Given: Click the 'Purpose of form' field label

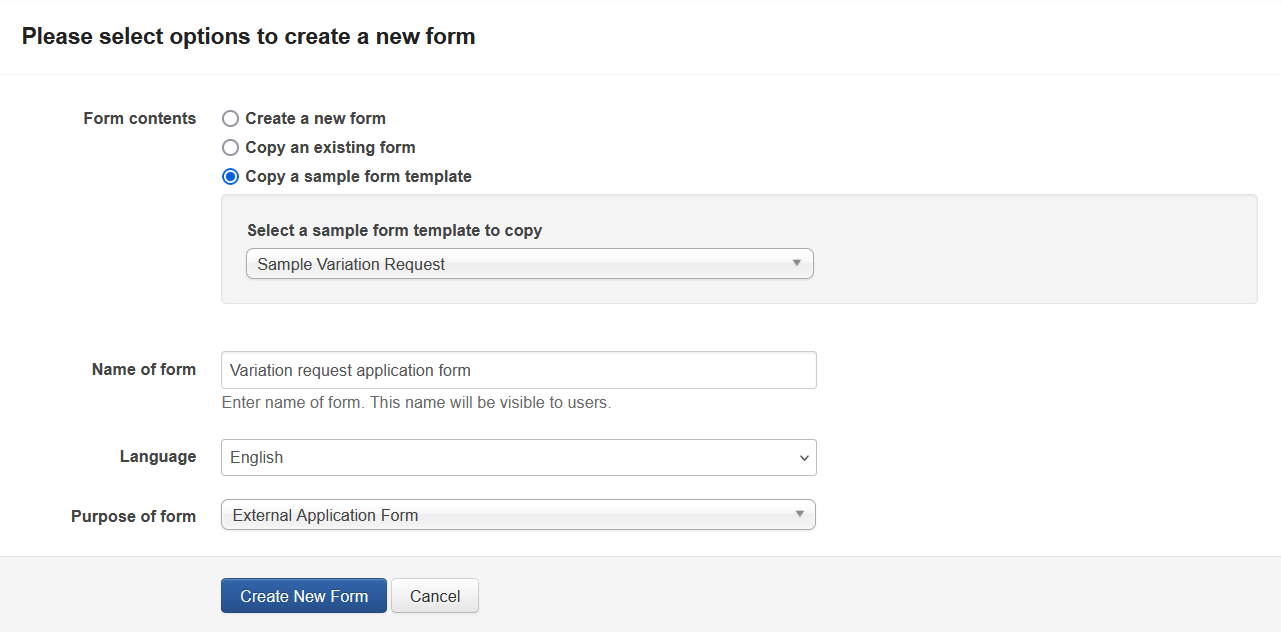Looking at the screenshot, I should pyautogui.click(x=133, y=517).
